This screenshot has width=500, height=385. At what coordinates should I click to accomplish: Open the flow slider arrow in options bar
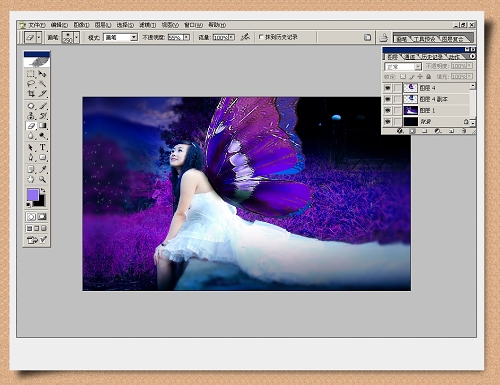[232, 37]
